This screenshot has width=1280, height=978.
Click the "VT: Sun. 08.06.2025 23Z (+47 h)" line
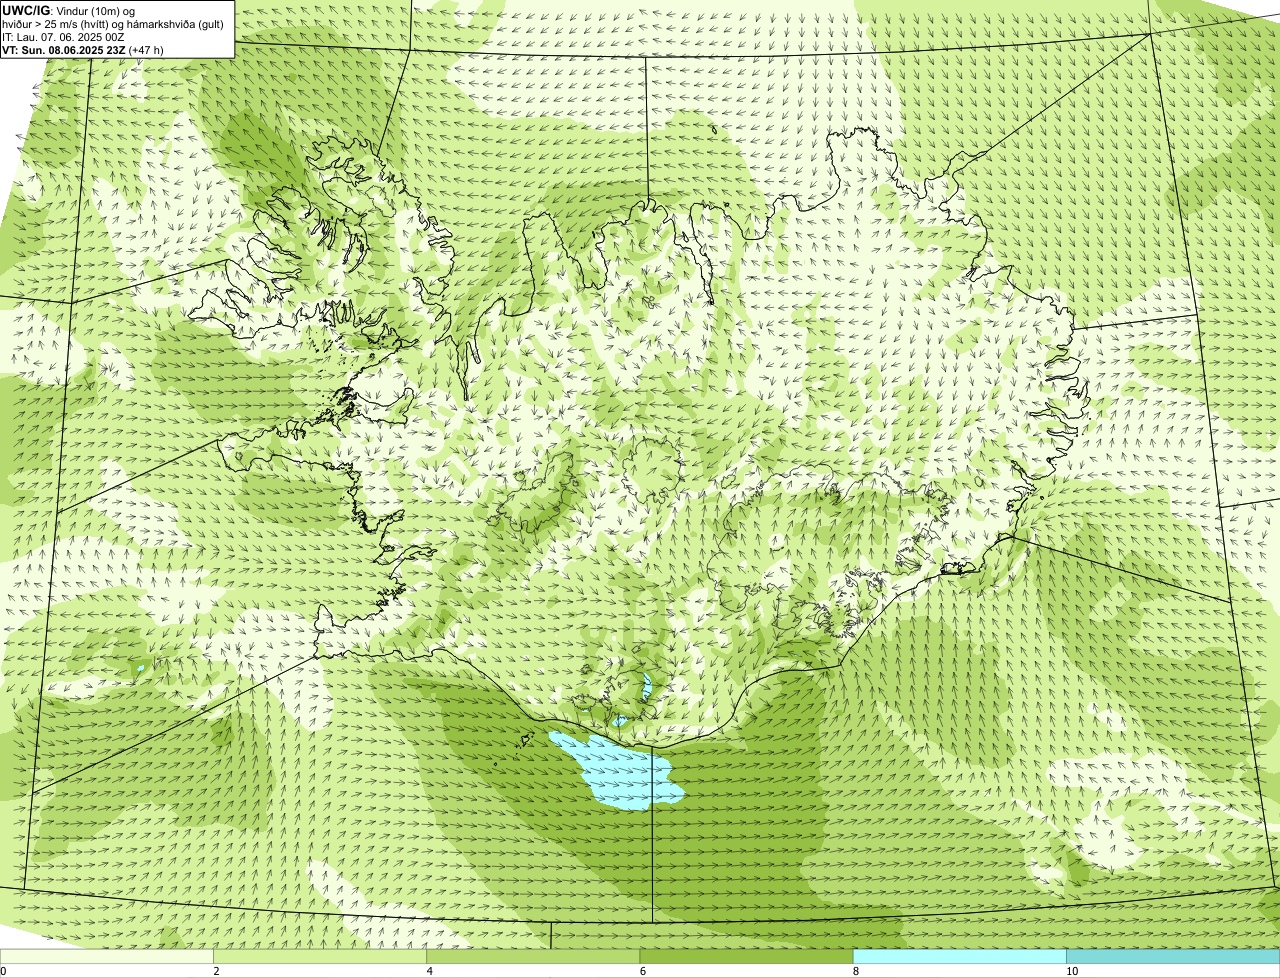[x=82, y=50]
